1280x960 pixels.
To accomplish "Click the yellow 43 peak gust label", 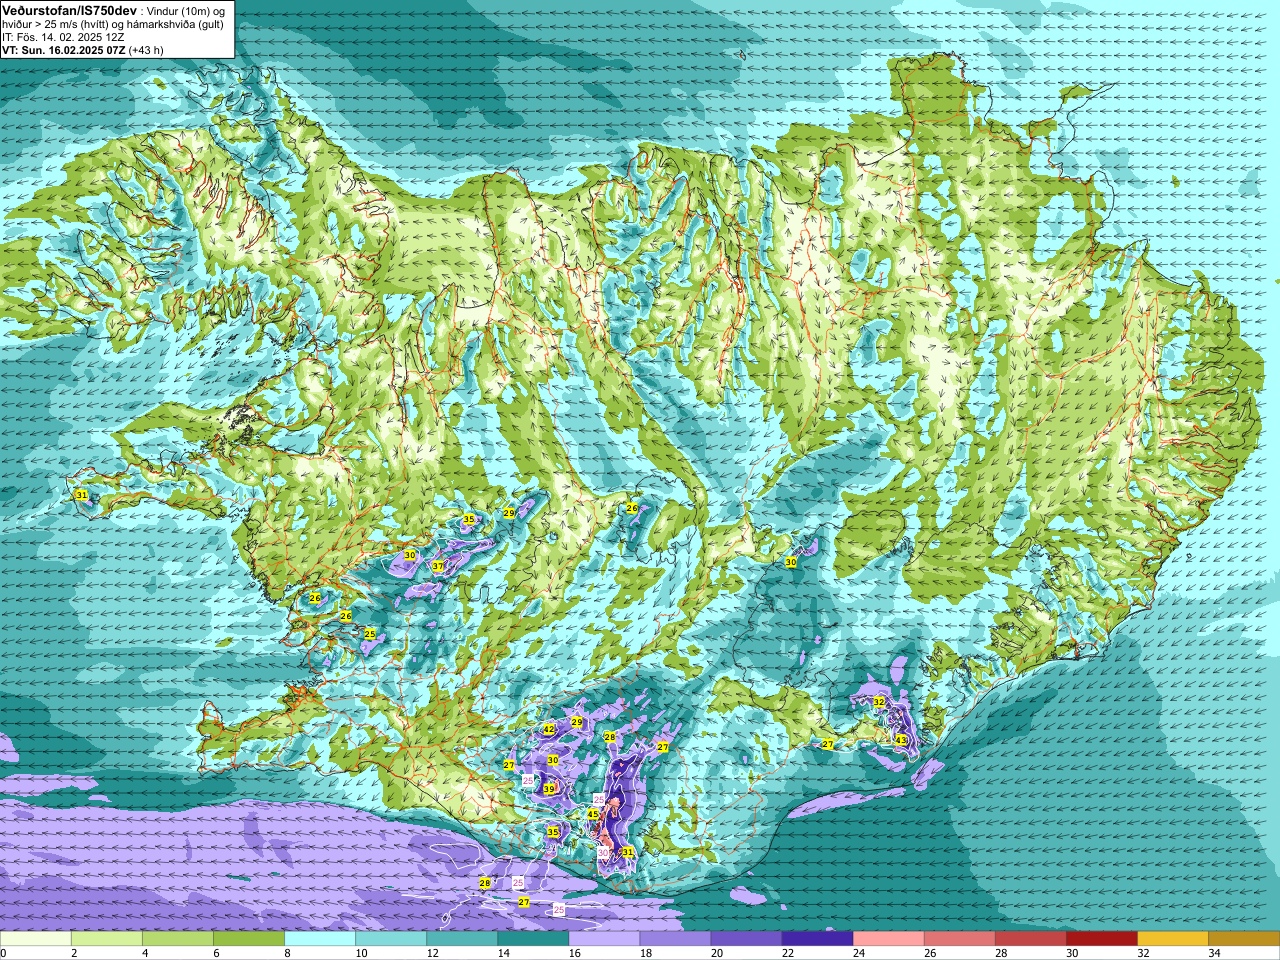I will (x=901, y=740).
